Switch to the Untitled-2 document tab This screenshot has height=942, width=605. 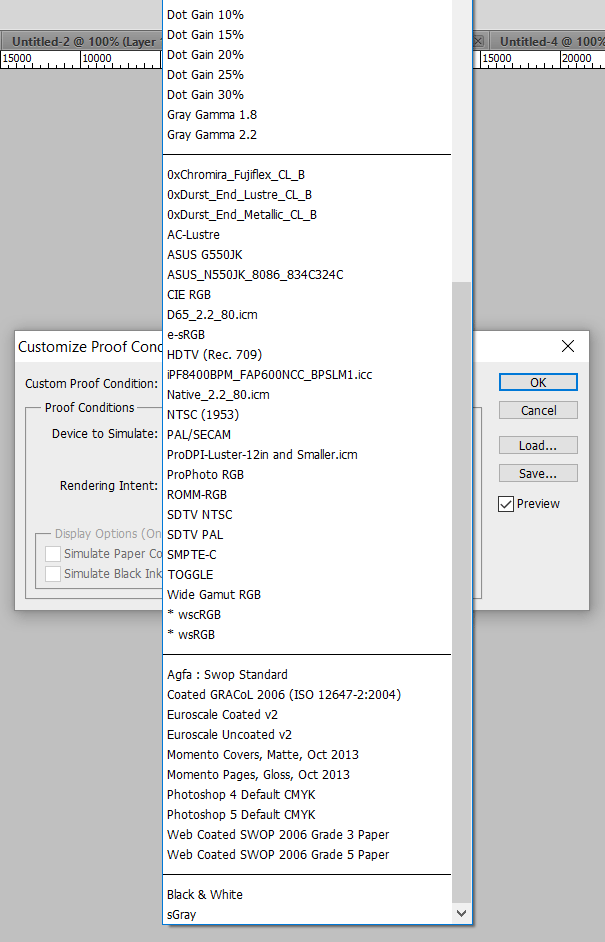coord(80,41)
